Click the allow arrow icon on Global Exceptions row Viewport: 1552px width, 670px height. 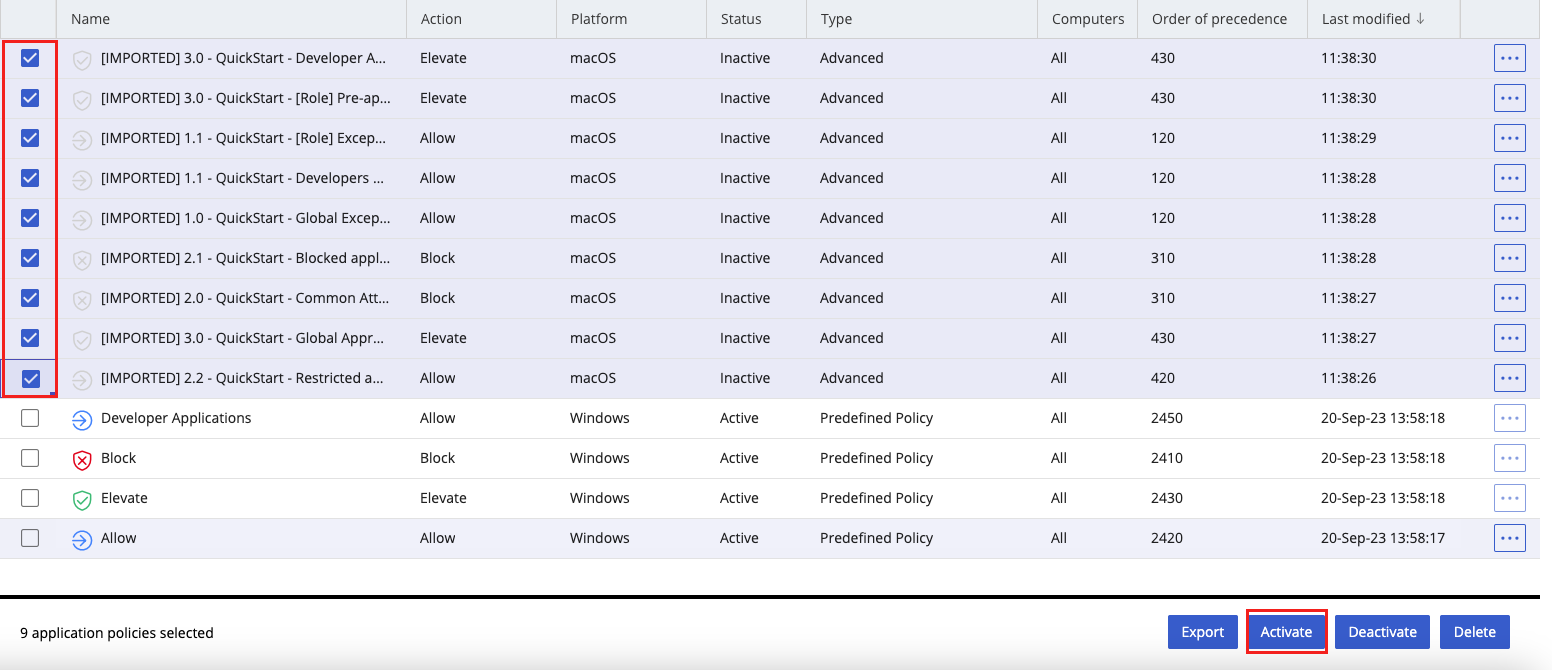[x=83, y=218]
